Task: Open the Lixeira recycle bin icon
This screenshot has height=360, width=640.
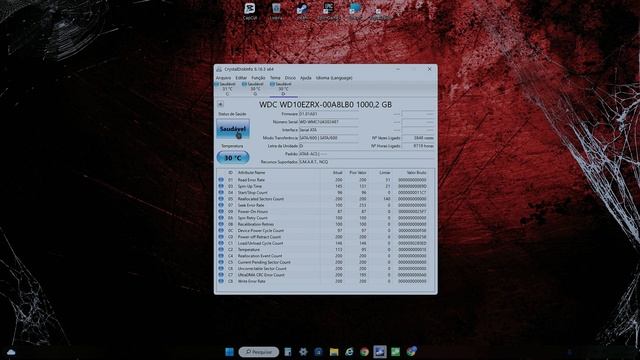Action: click(276, 11)
